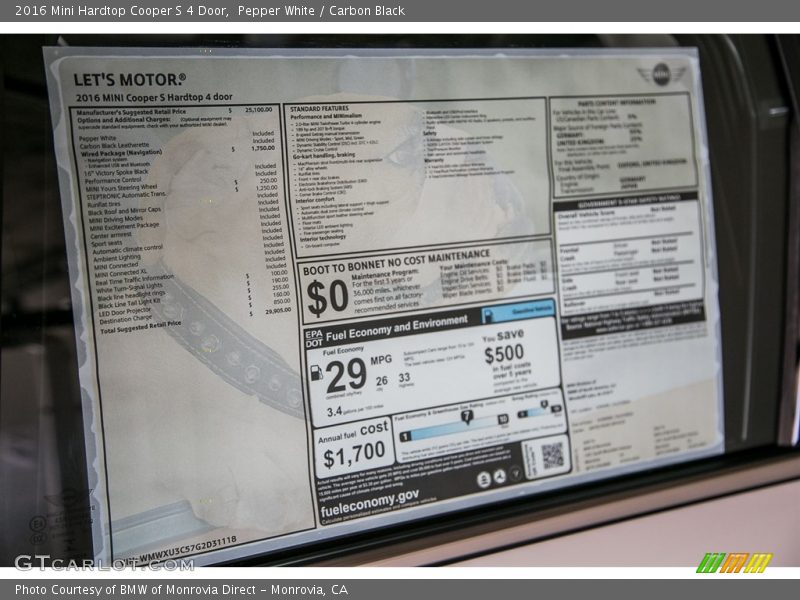800x600 pixels.
Task: Select the smog rating slider on the label
Action: [539, 411]
